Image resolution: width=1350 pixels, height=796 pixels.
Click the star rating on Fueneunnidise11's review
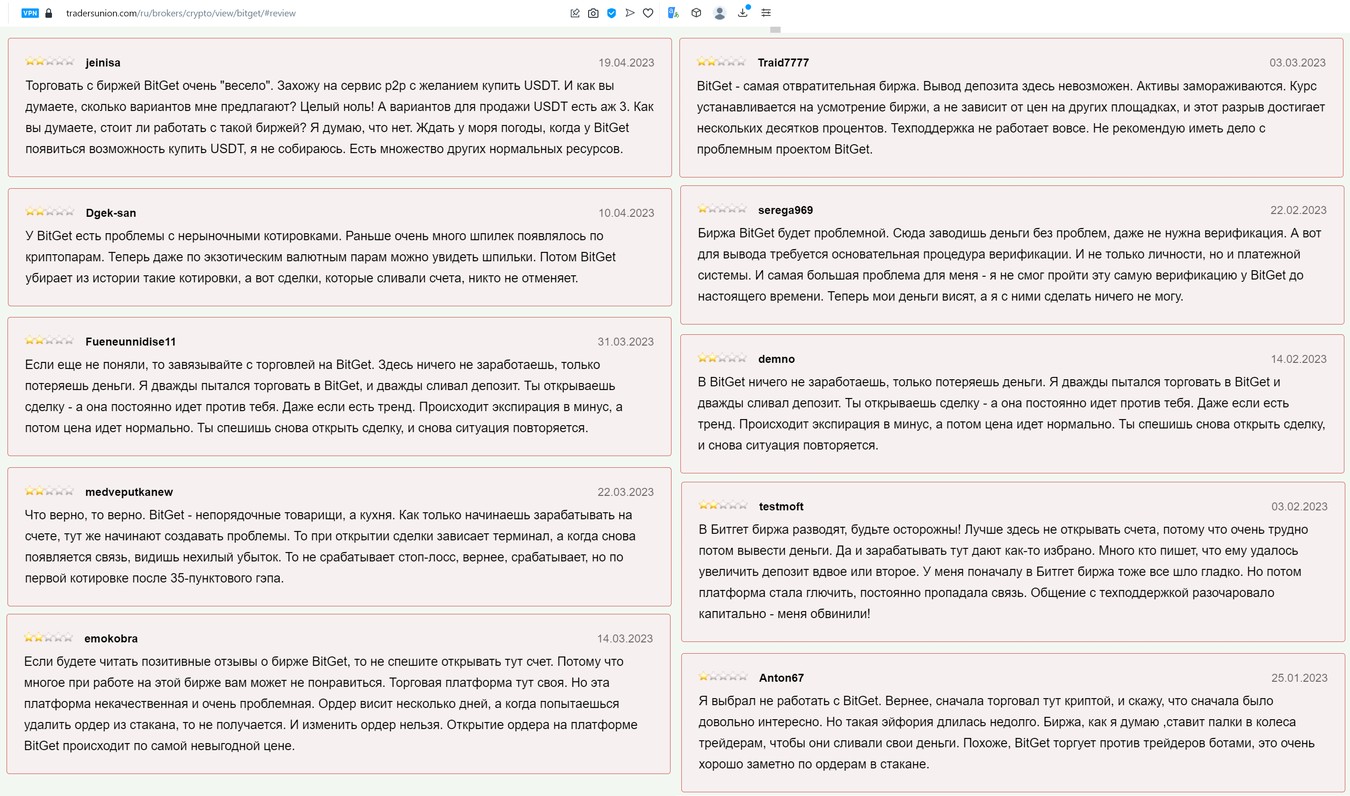tap(49, 341)
